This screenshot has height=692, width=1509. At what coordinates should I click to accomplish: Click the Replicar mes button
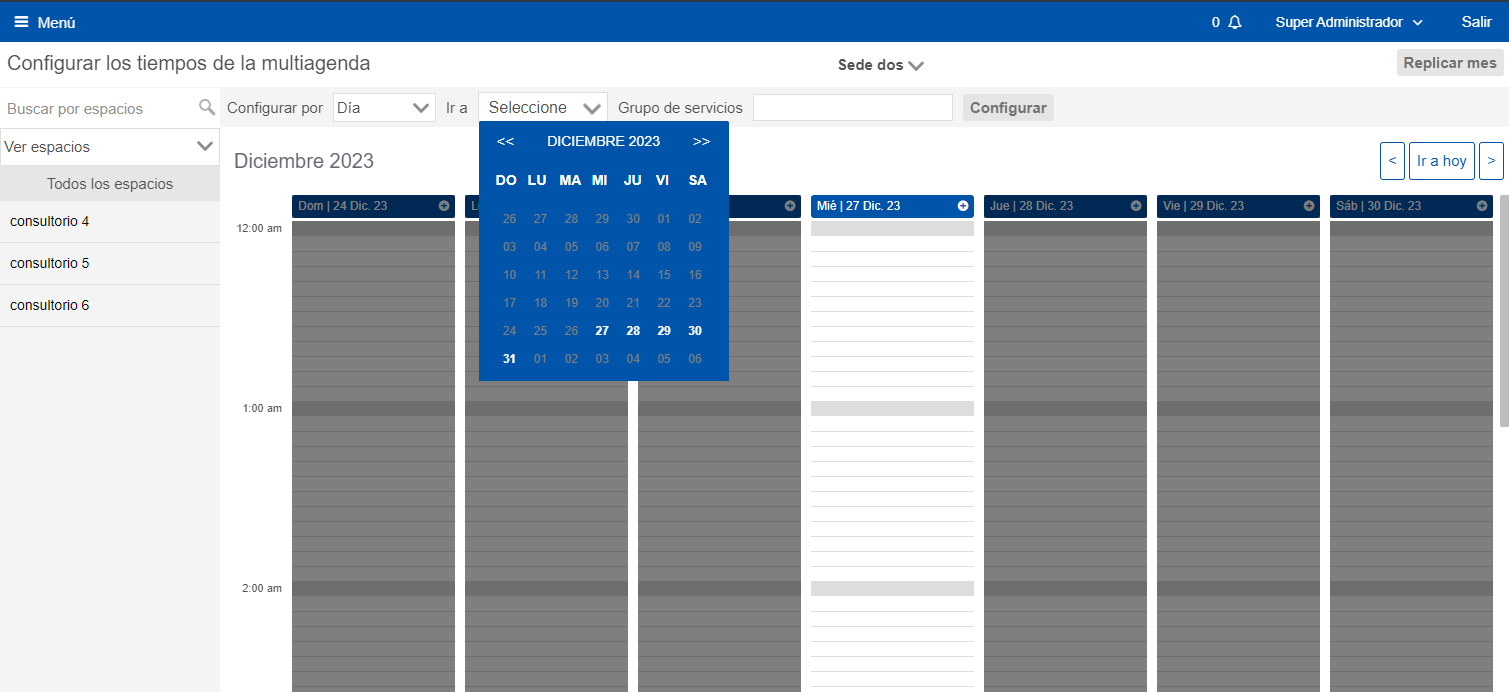point(1450,62)
